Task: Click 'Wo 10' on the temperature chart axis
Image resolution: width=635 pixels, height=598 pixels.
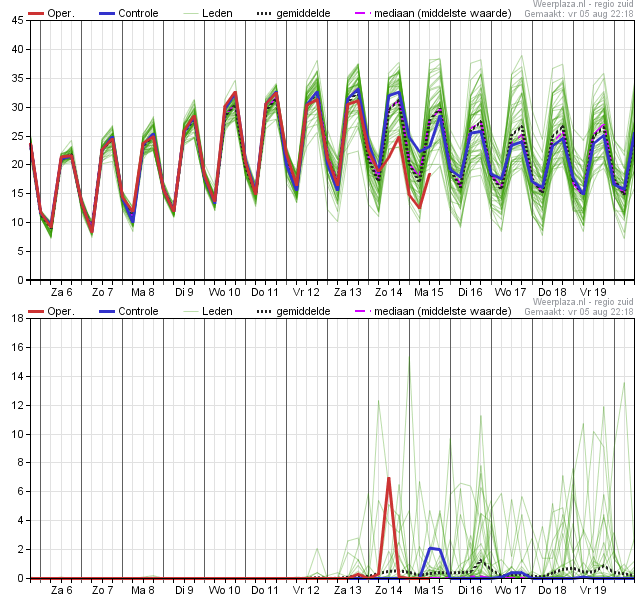Action: 224,292
